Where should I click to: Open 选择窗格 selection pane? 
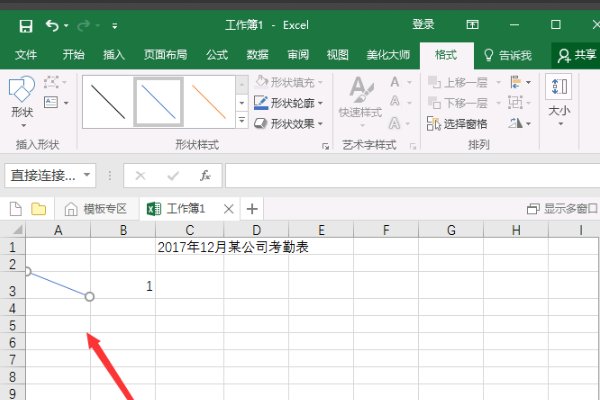(458, 124)
